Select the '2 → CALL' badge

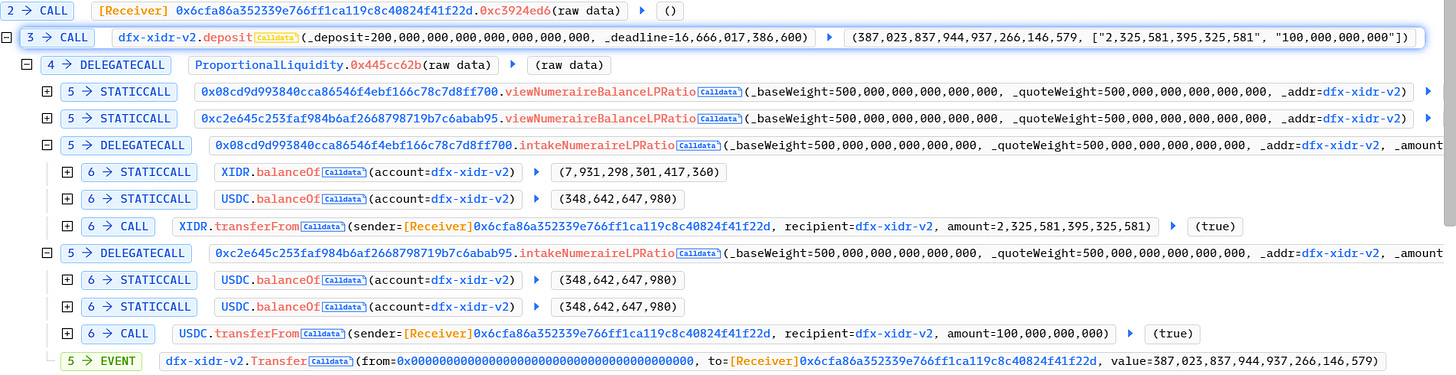(x=37, y=12)
